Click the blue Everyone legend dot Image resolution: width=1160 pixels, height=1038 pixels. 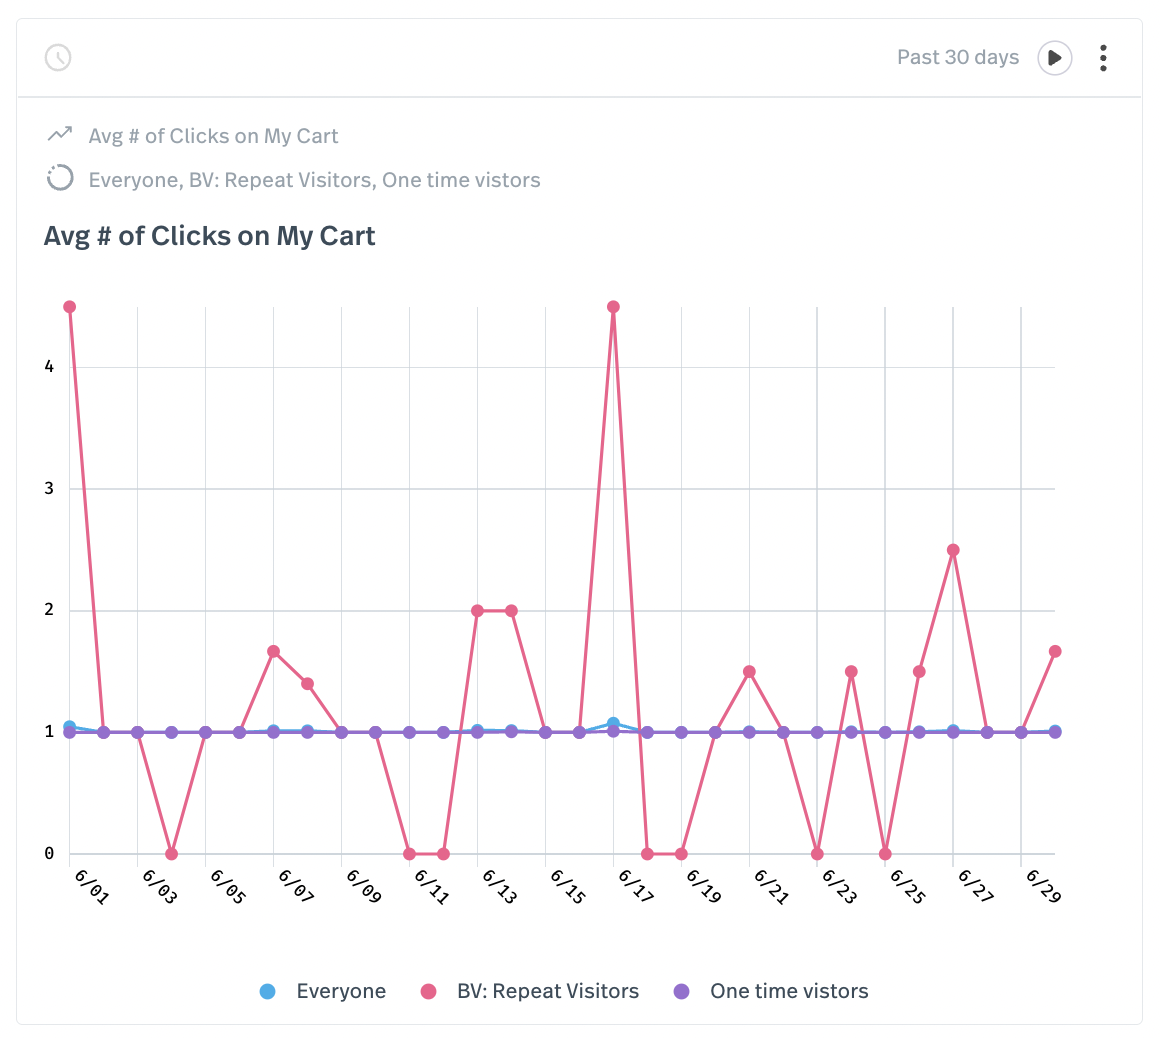tap(267, 991)
